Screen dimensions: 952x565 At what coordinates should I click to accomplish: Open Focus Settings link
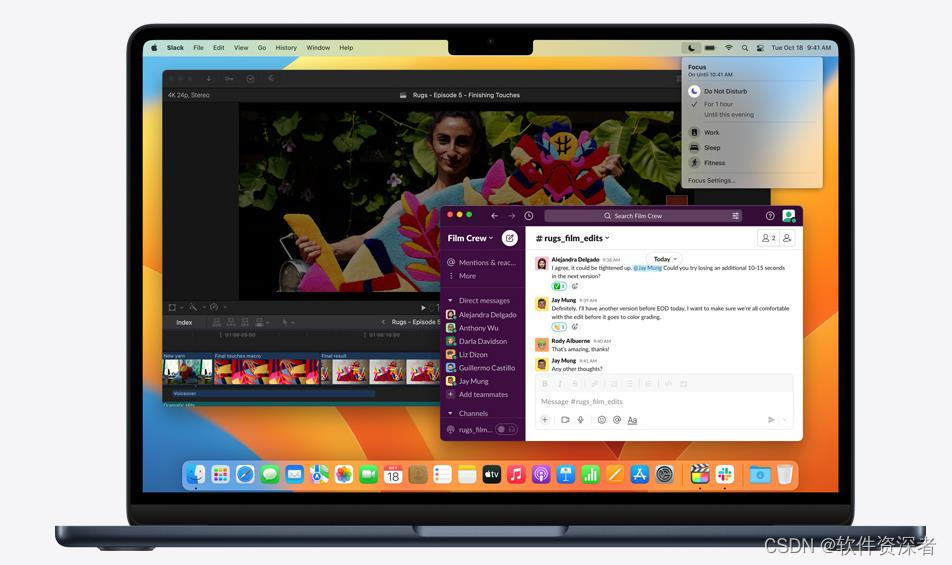(x=711, y=180)
